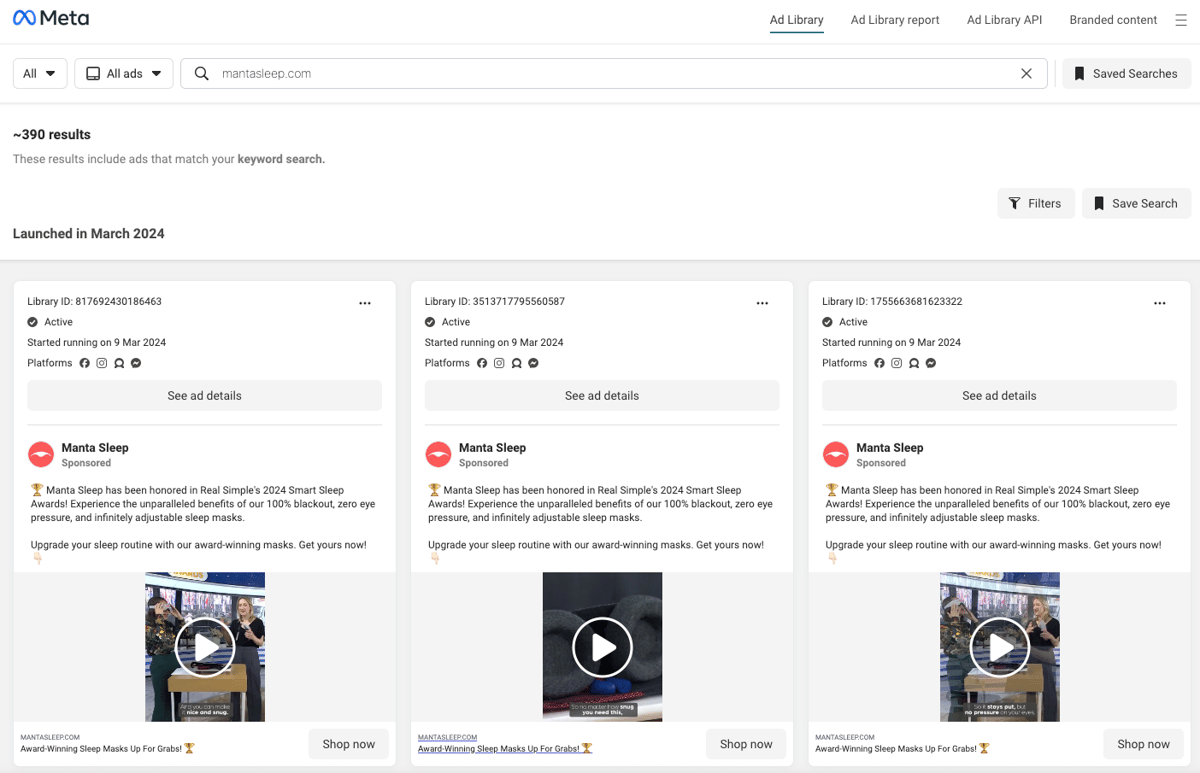Image resolution: width=1200 pixels, height=773 pixels.
Task: Click Messenger platform icon on ad 817692430186463
Action: click(136, 363)
